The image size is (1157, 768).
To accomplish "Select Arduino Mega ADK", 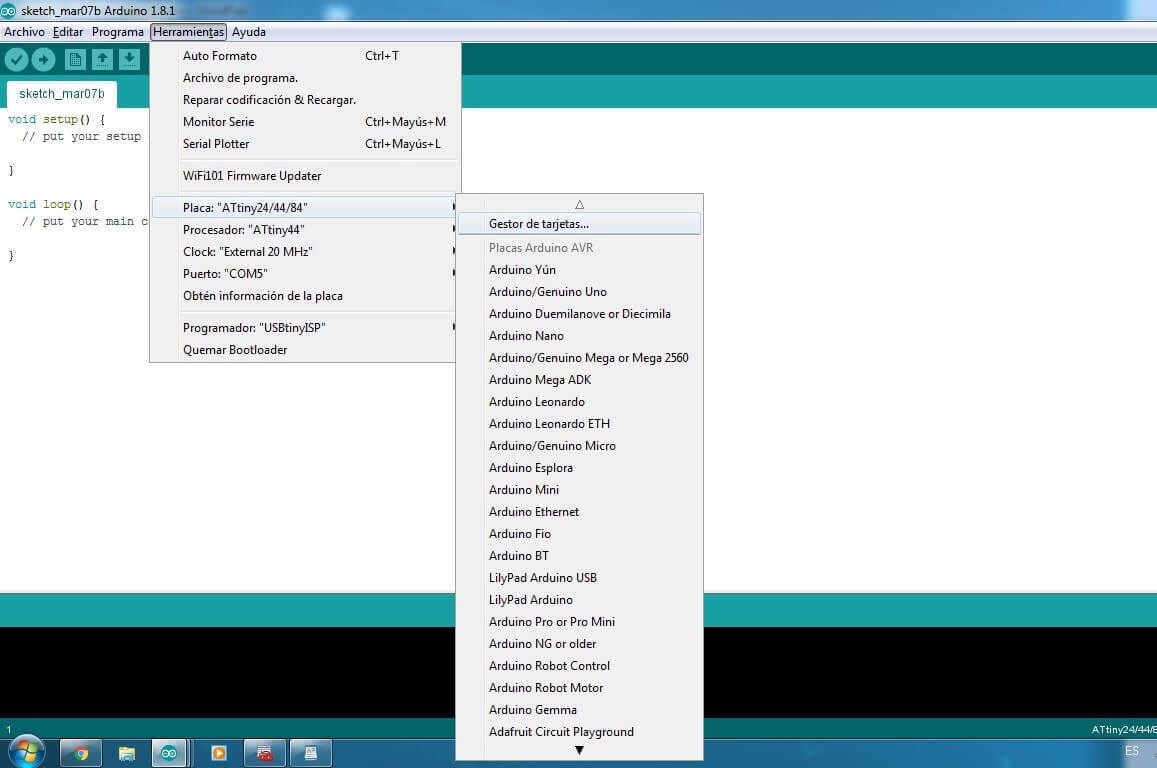I will tap(579, 380).
